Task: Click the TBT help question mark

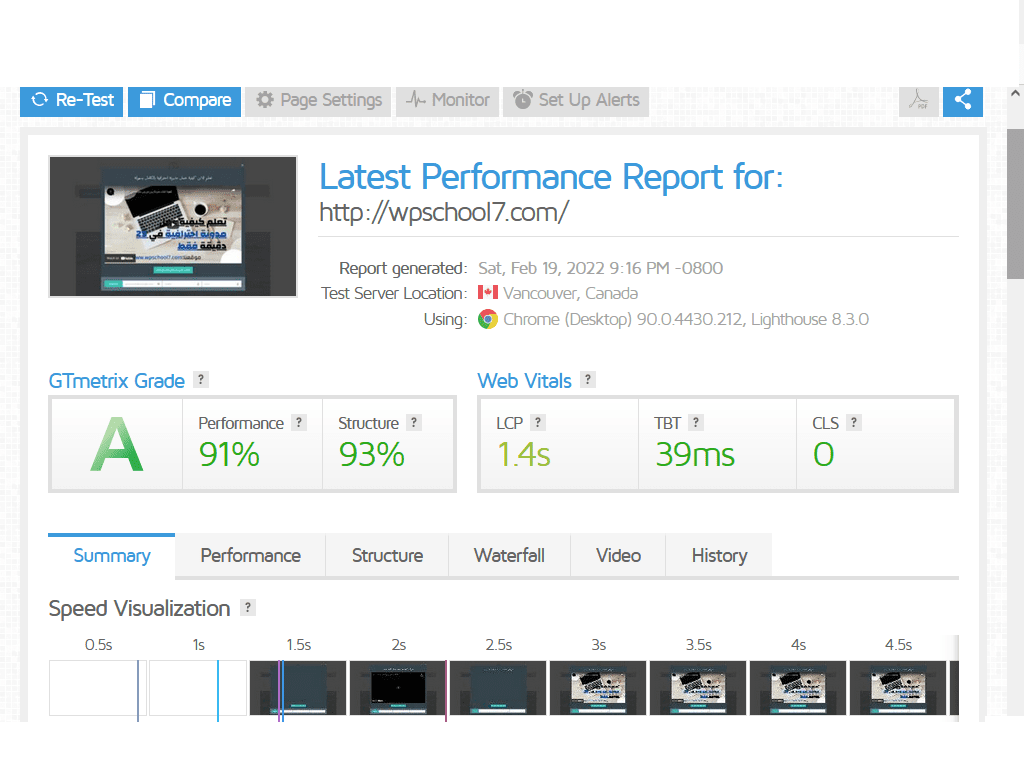Action: point(696,423)
